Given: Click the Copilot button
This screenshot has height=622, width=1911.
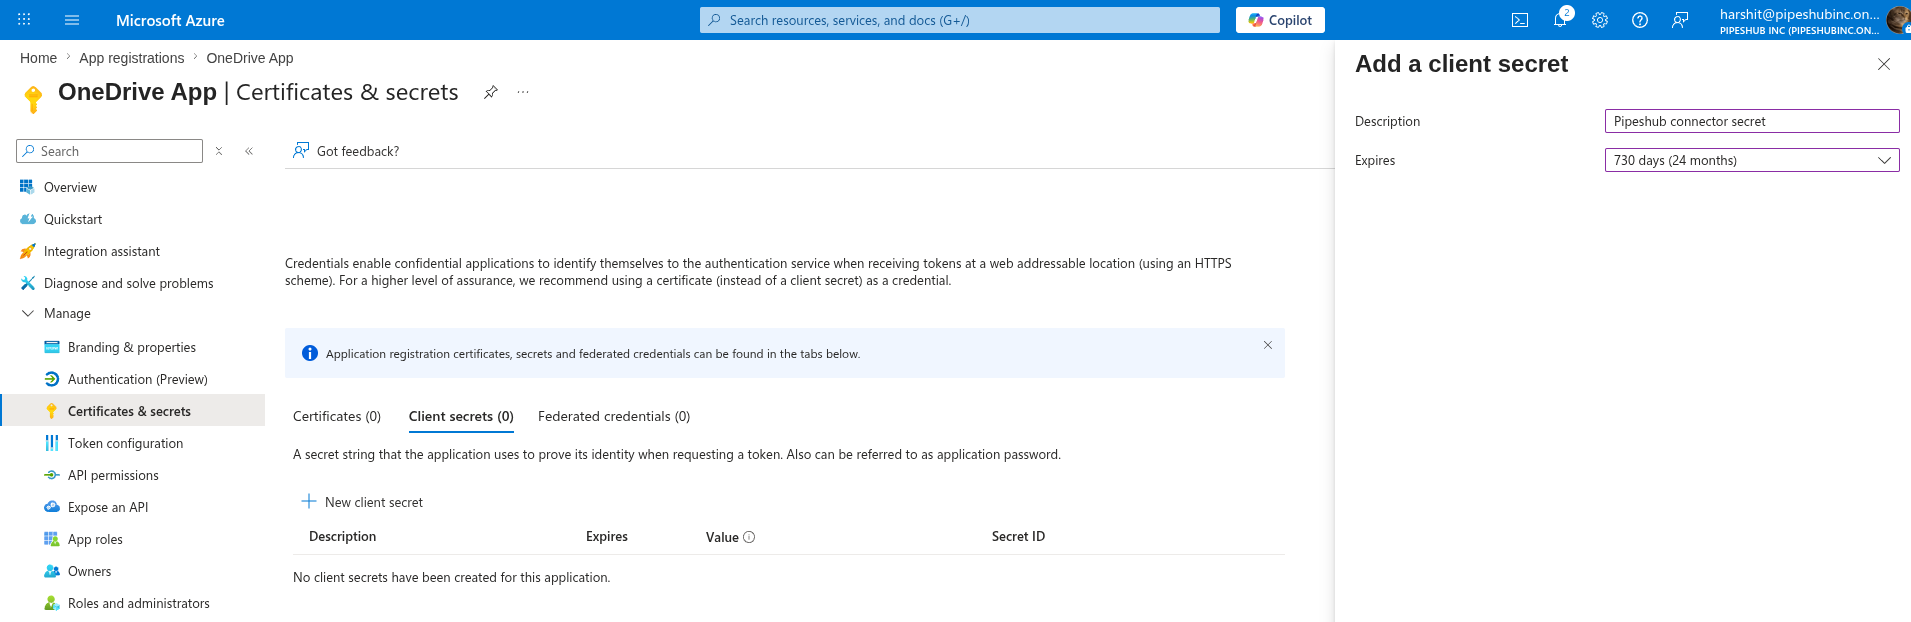Looking at the screenshot, I should click(1280, 20).
